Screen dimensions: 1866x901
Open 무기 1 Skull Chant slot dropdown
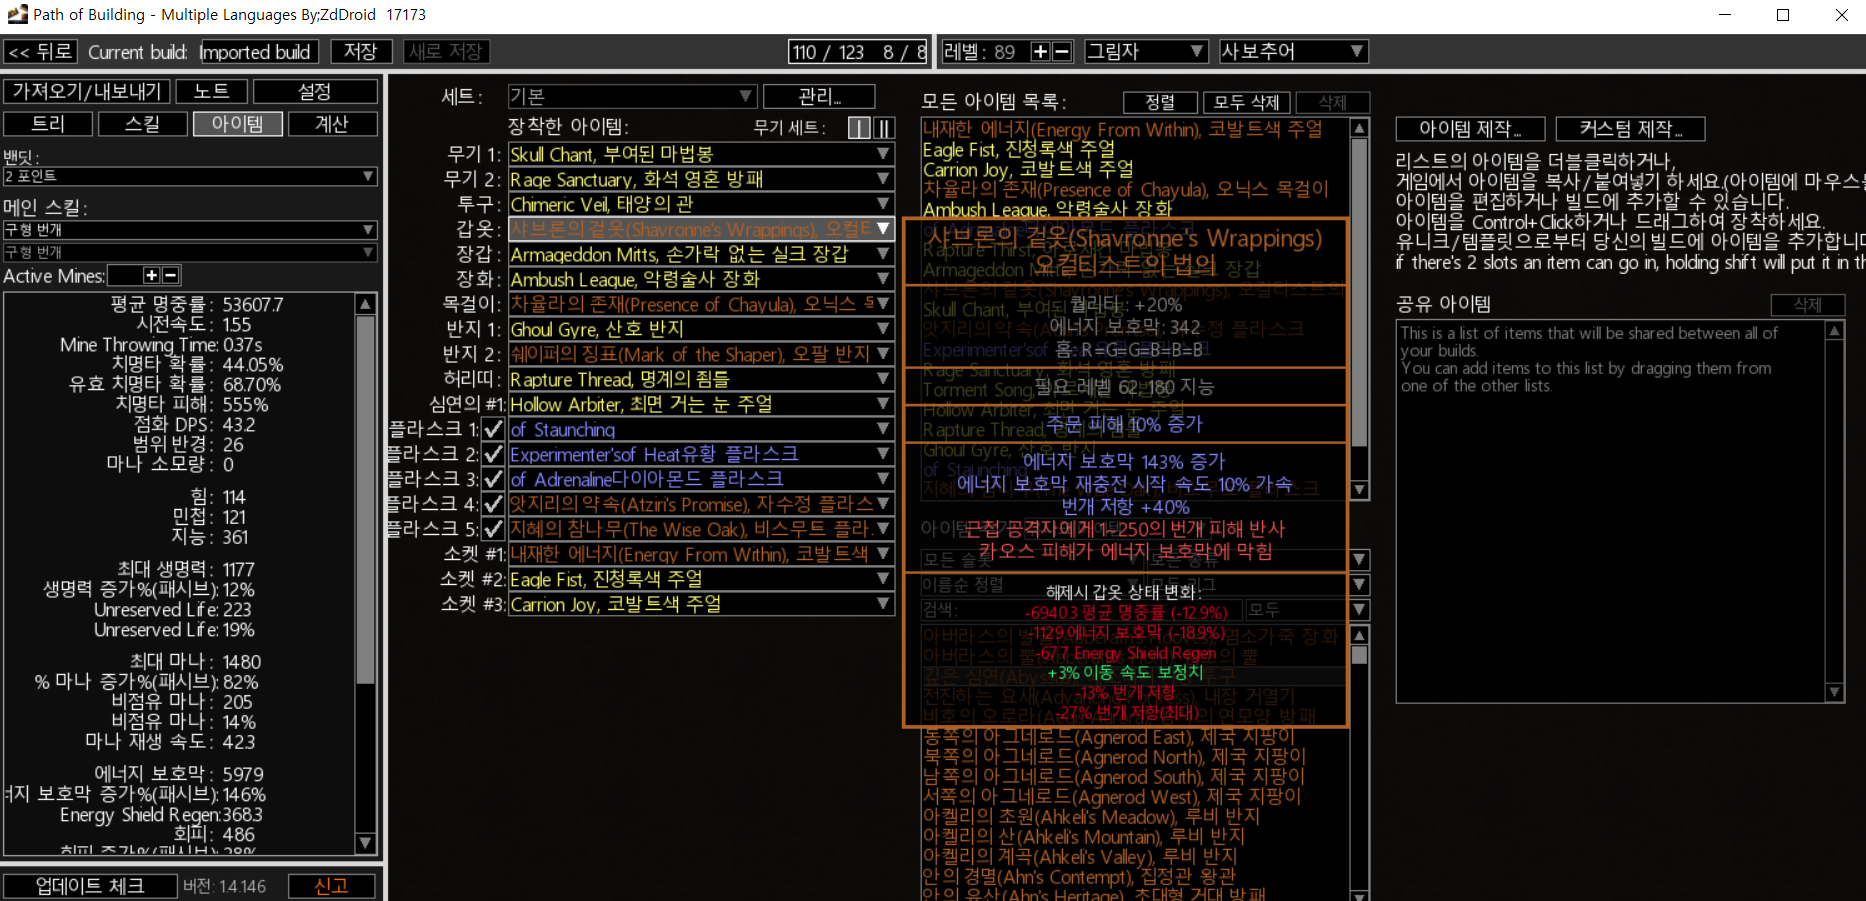(x=701, y=154)
